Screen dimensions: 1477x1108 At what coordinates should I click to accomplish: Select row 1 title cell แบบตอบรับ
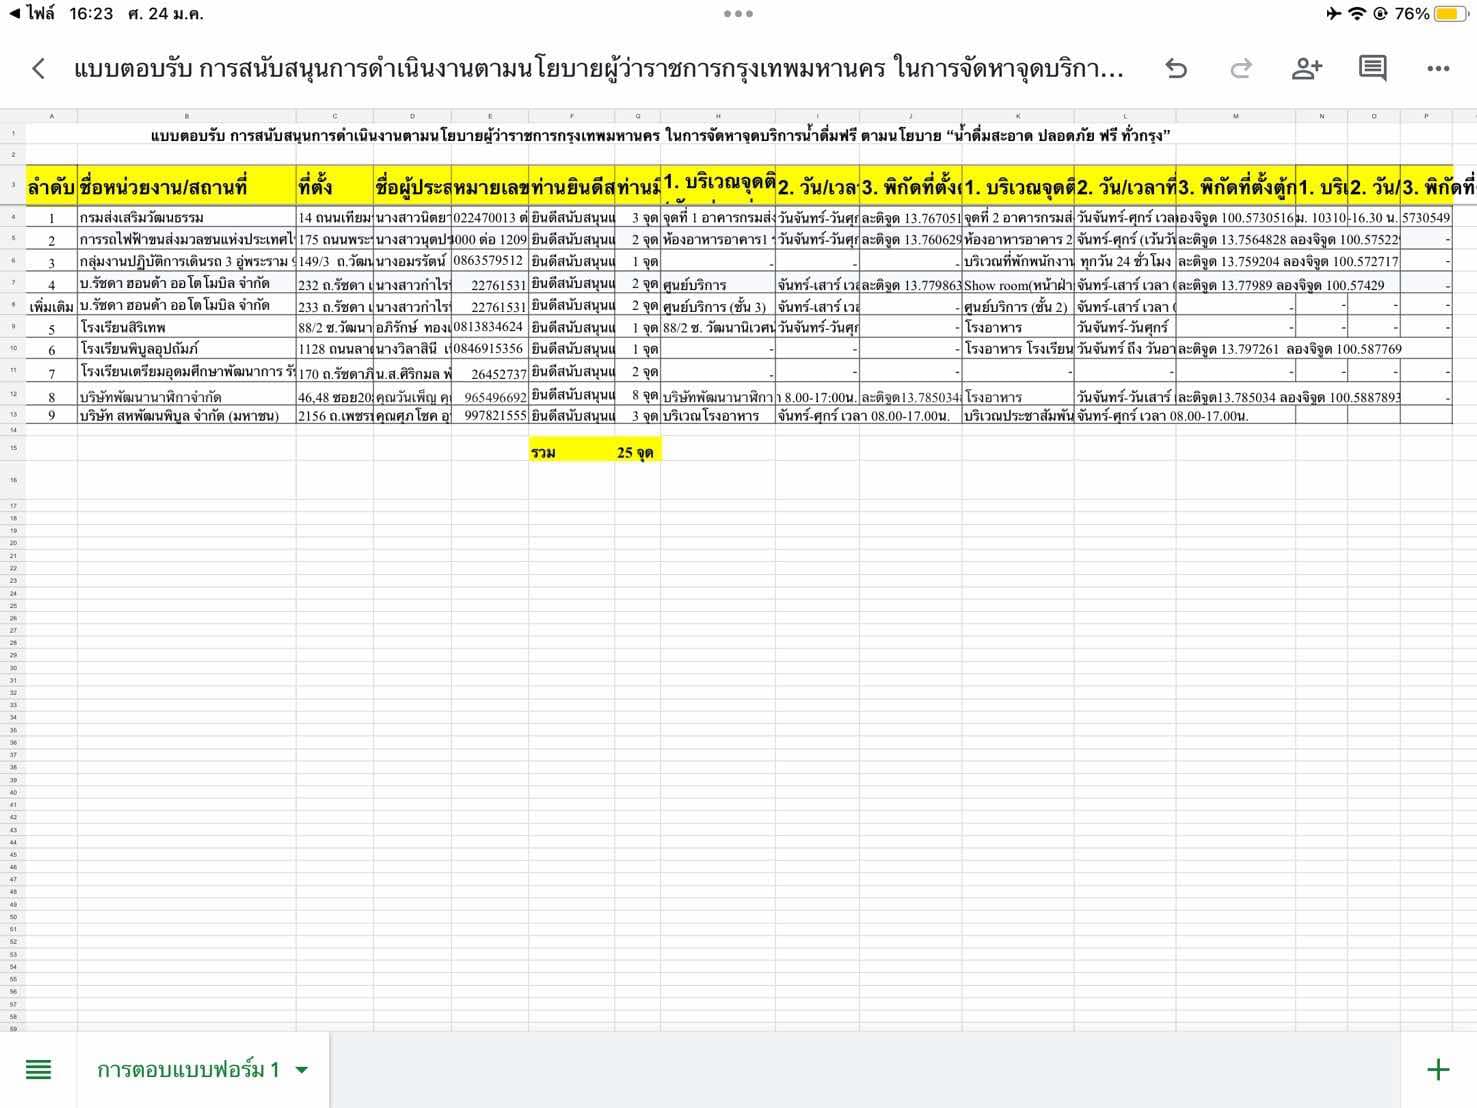coord(660,135)
